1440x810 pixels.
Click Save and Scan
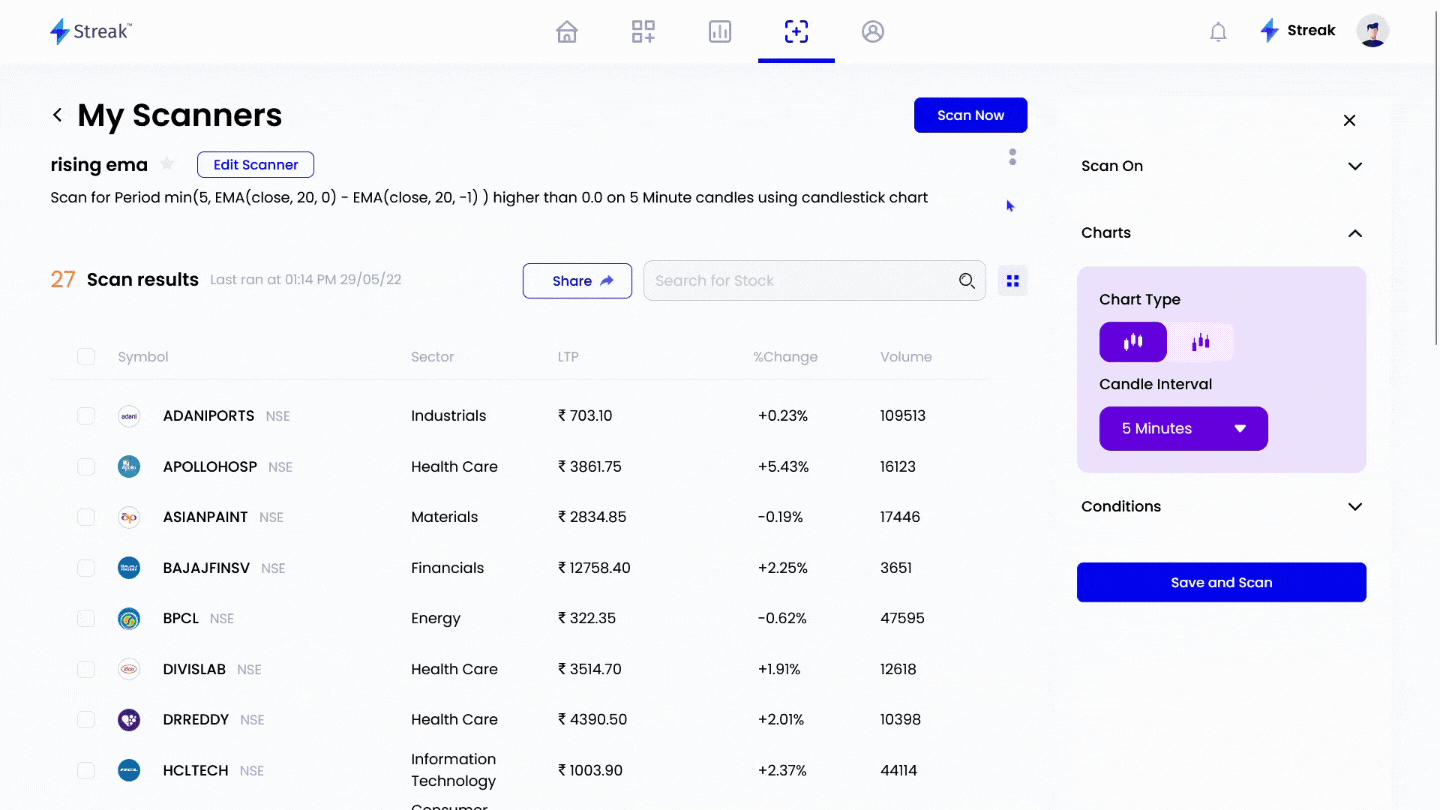pyautogui.click(x=1221, y=583)
